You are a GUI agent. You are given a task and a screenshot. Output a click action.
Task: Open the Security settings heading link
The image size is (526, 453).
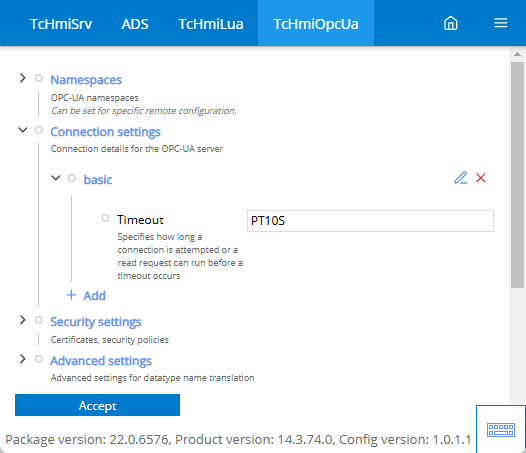(x=96, y=322)
